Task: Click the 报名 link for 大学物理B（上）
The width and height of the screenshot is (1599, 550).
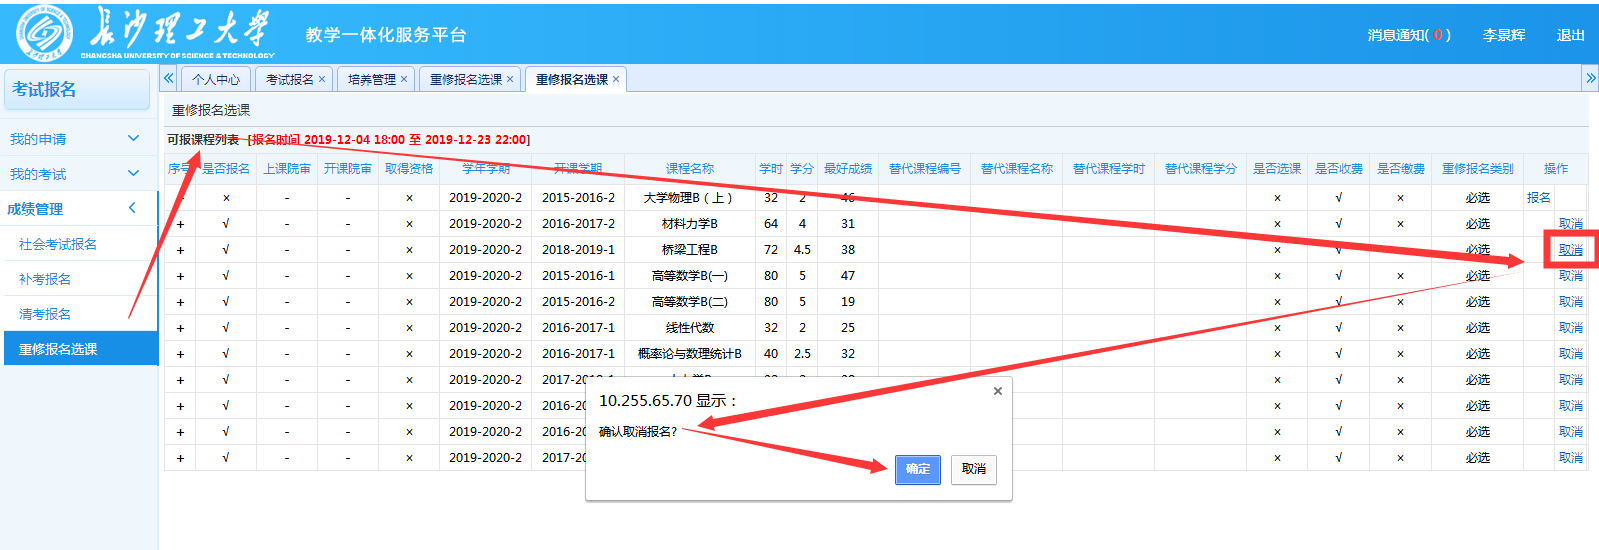Action: pos(1538,198)
